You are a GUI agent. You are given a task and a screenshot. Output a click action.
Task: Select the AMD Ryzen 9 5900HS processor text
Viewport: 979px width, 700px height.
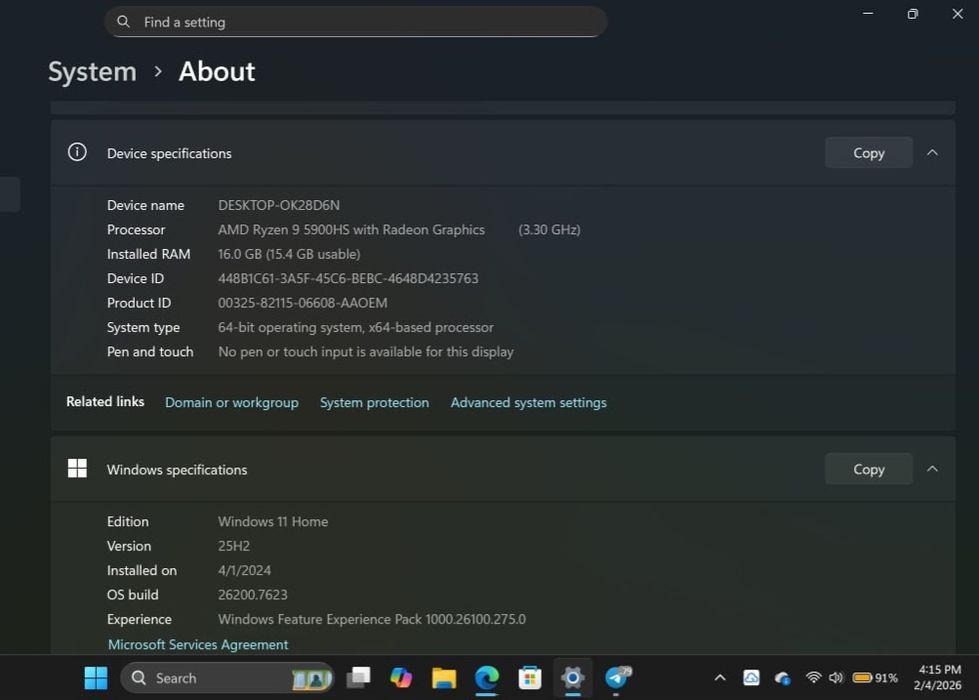pyautogui.click(x=352, y=230)
